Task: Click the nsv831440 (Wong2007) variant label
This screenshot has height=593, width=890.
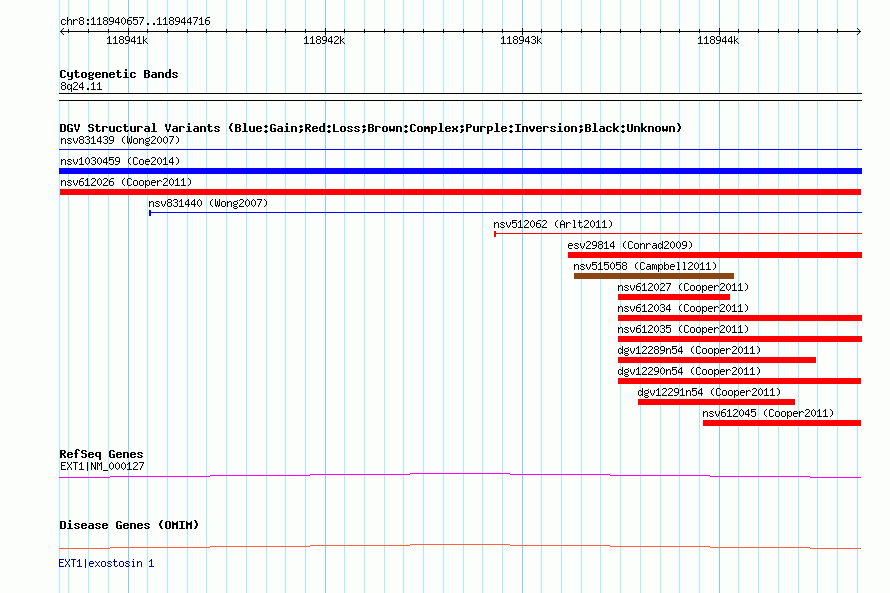Action: pos(208,204)
